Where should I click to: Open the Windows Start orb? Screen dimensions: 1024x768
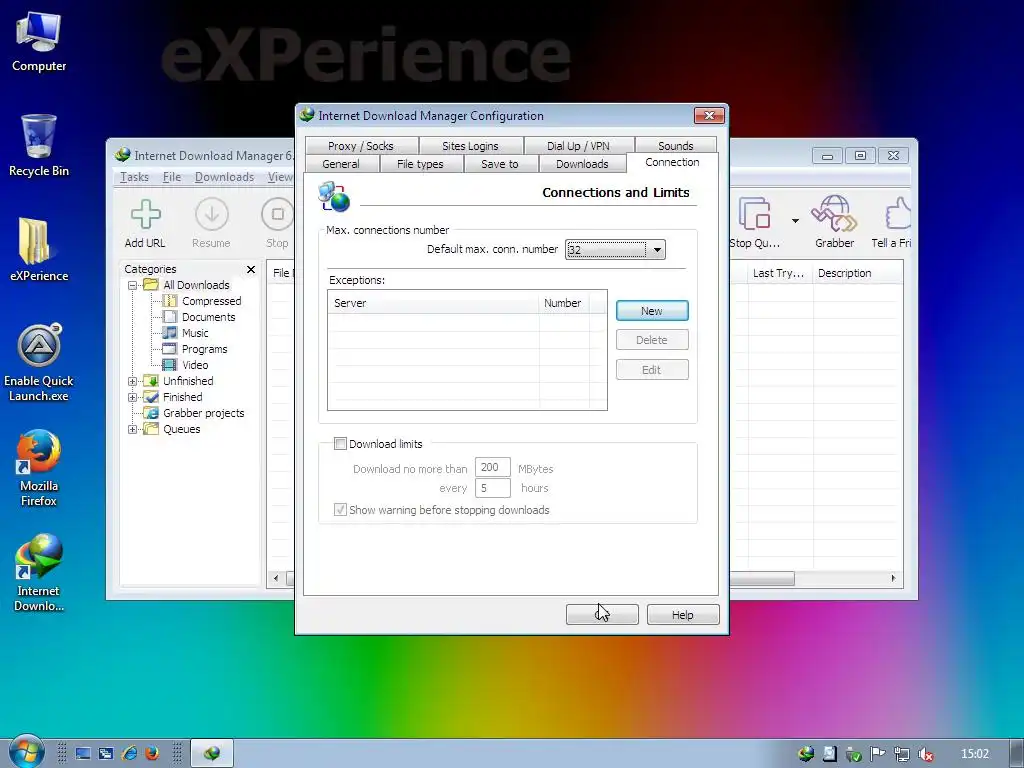coord(25,752)
